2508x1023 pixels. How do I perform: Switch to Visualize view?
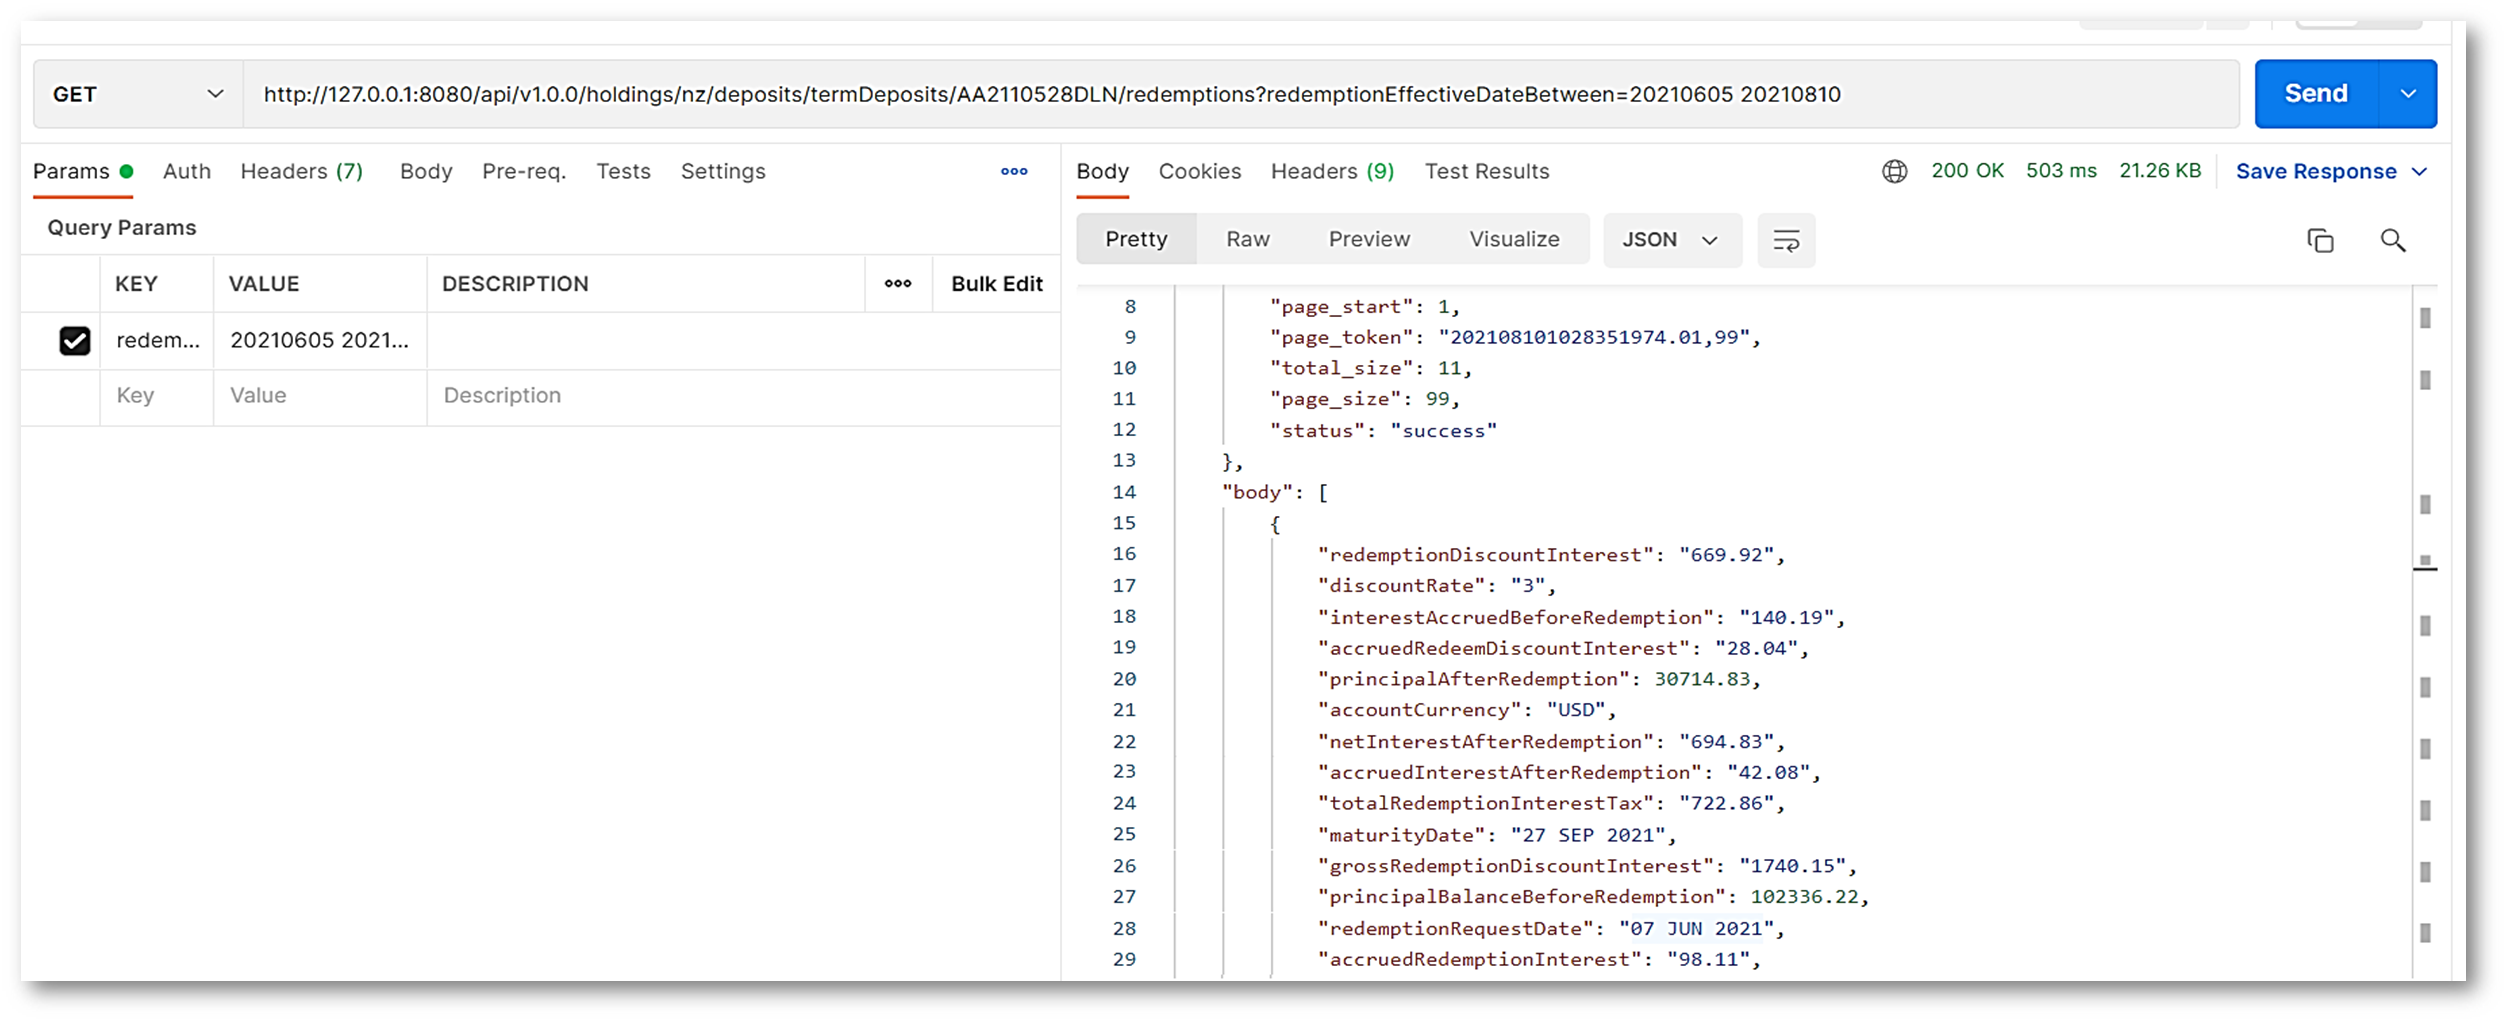1513,240
